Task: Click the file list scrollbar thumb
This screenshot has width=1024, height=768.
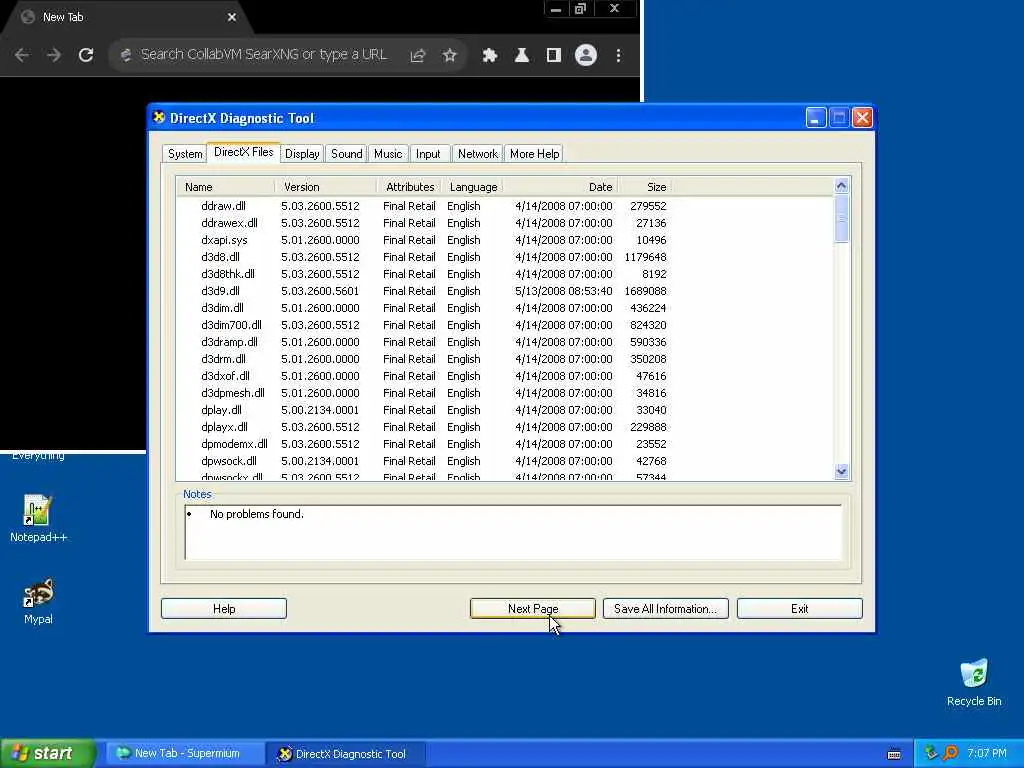Action: click(841, 219)
